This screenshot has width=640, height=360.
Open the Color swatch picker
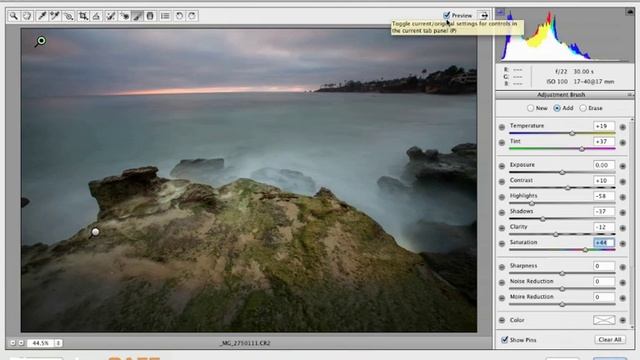pos(604,320)
